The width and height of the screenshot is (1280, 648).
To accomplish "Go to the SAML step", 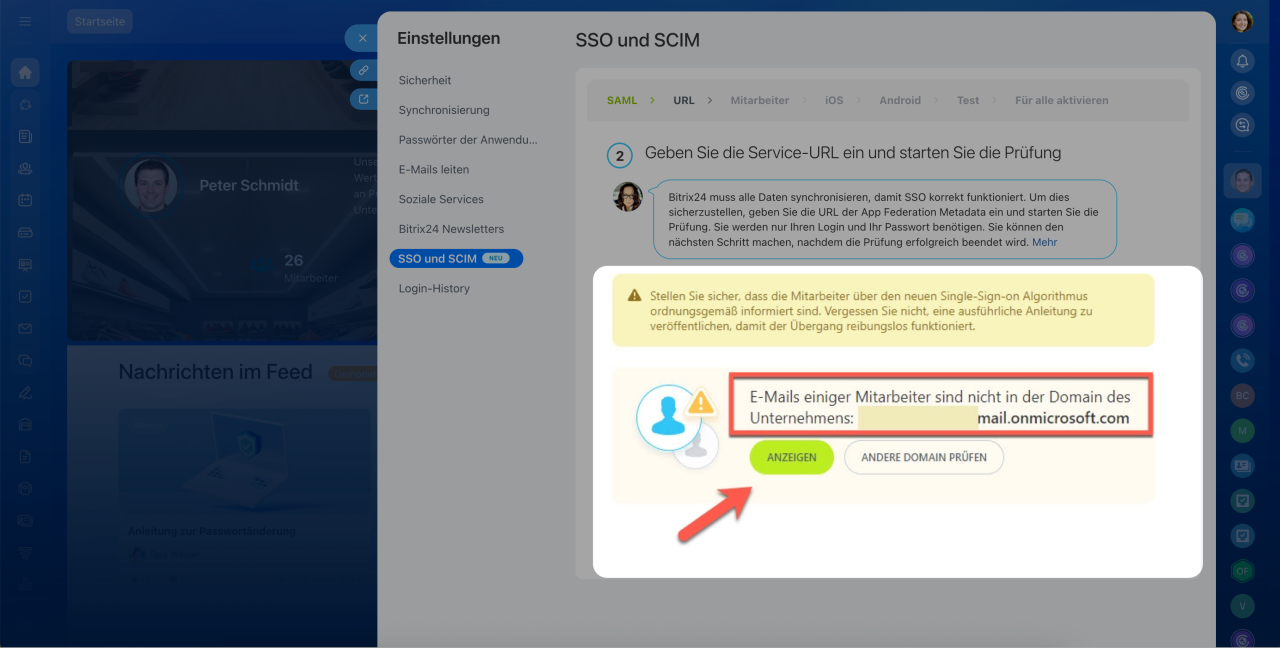I will [622, 100].
